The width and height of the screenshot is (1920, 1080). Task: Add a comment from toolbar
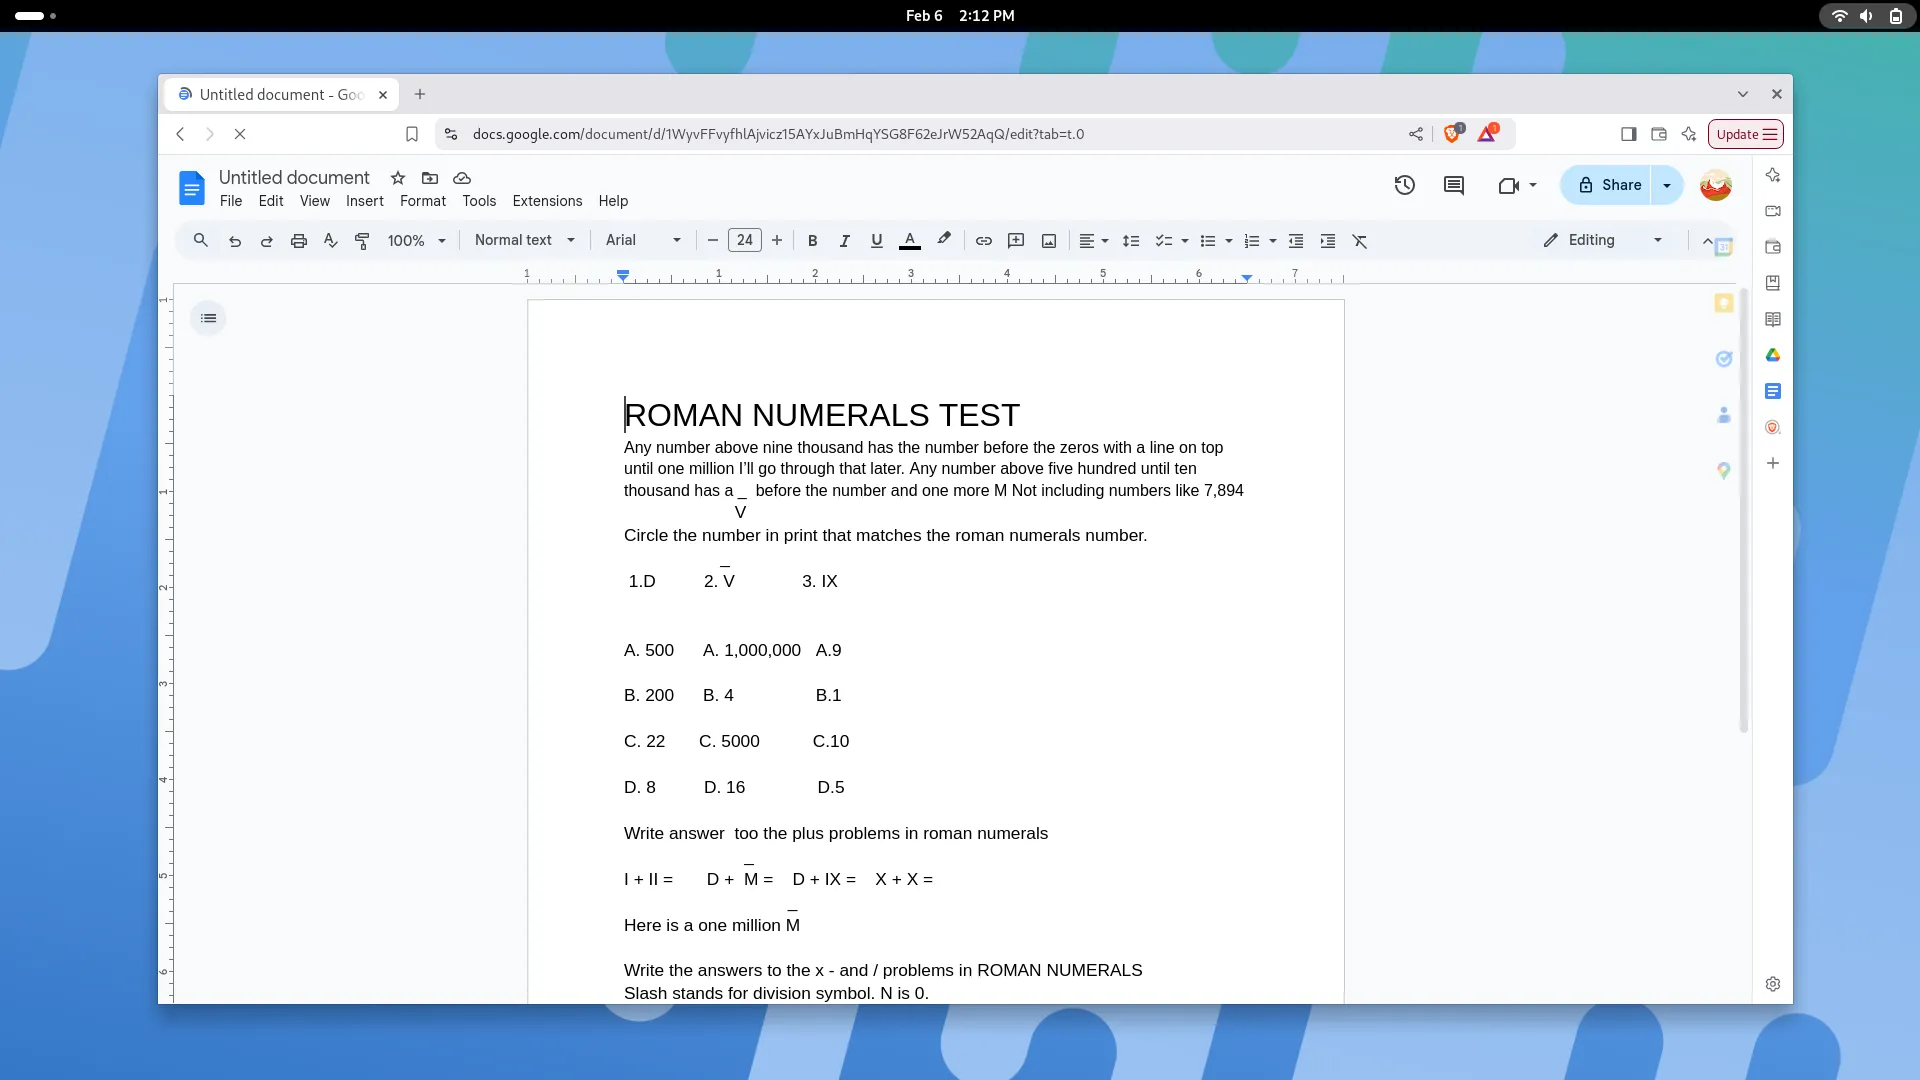[1016, 241]
